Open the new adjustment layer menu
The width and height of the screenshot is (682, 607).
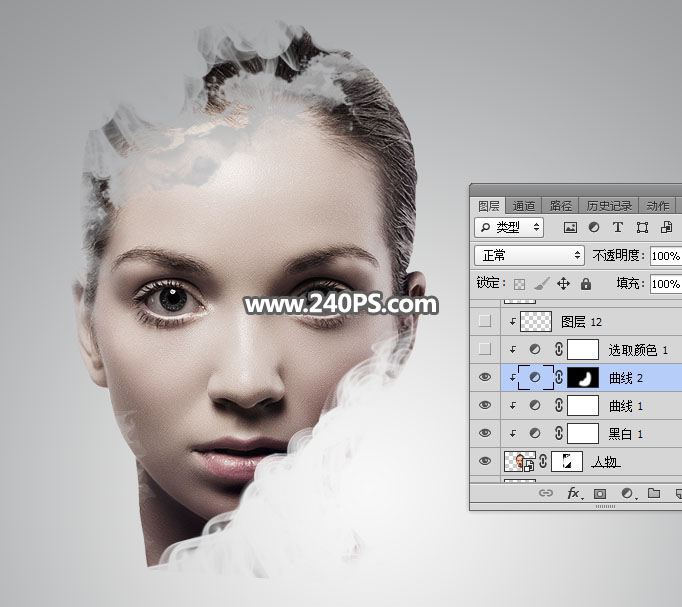click(x=627, y=494)
